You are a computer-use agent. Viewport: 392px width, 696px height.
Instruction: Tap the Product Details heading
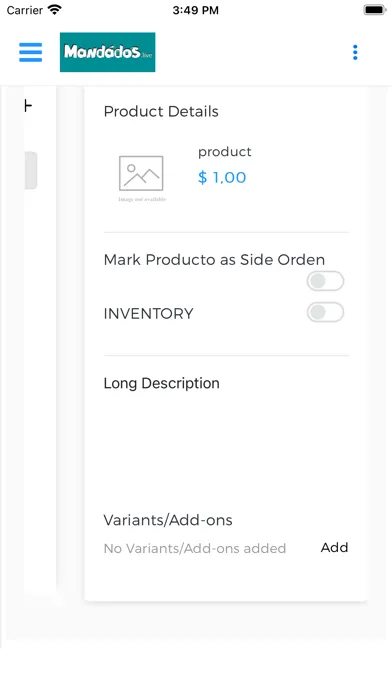pos(161,111)
